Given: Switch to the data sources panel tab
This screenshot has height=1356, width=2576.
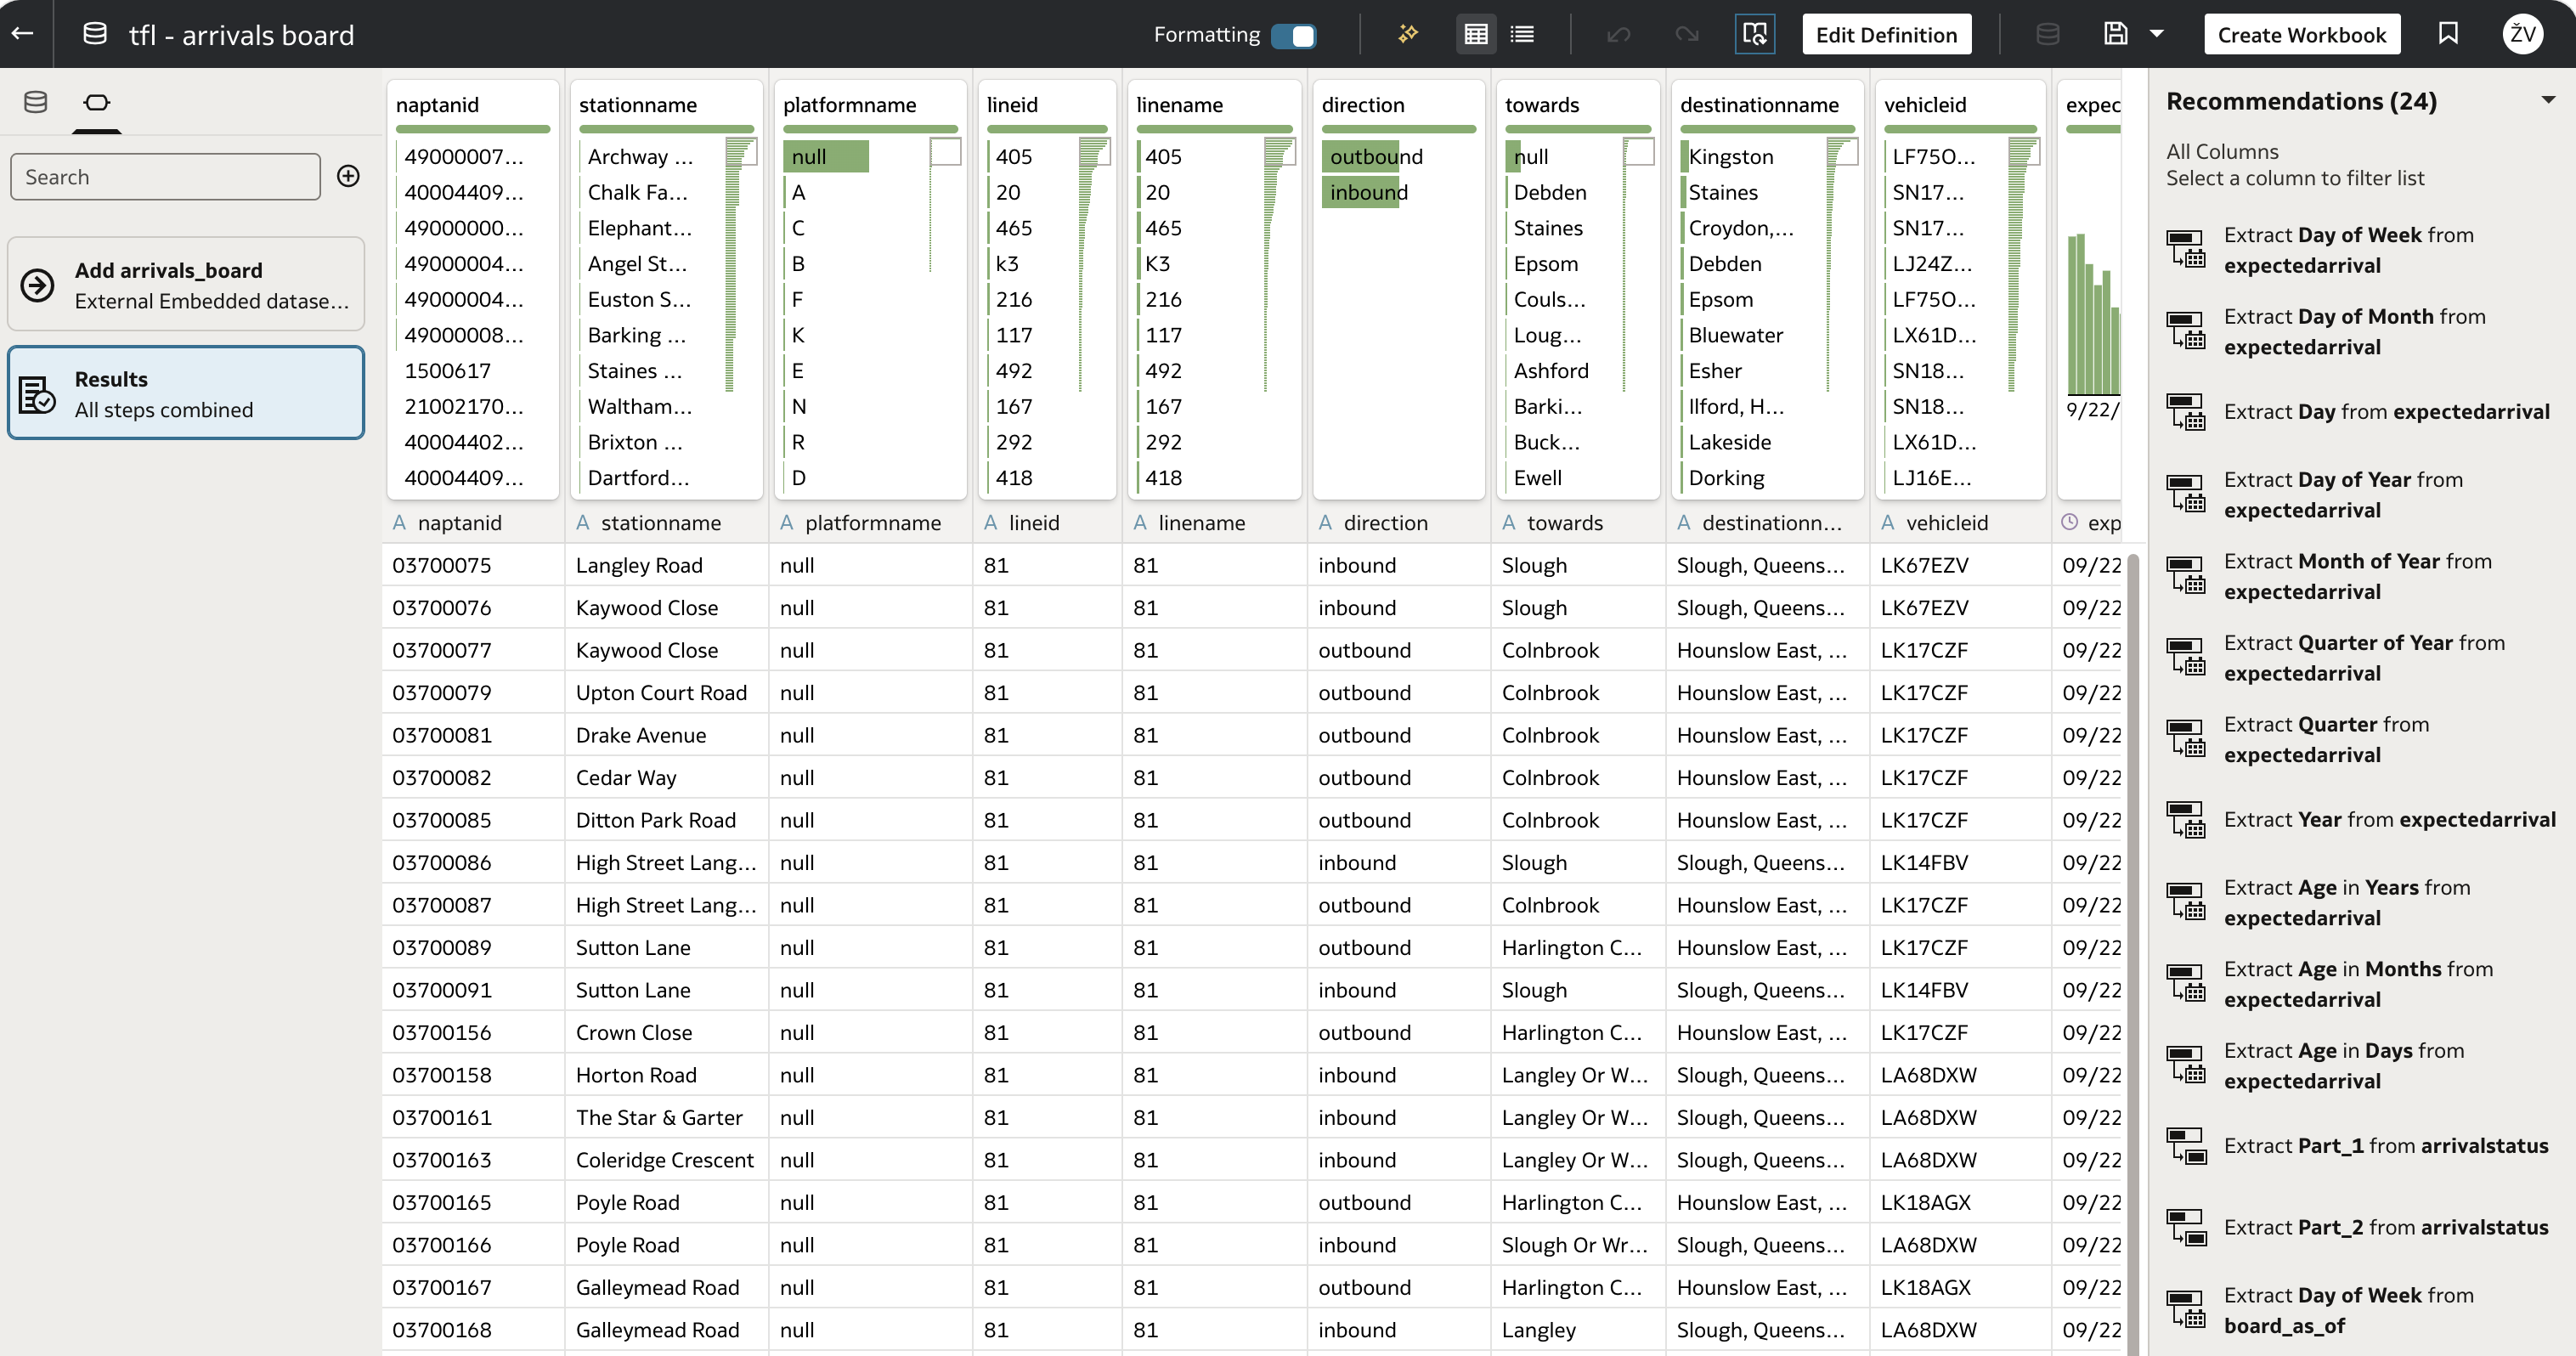Looking at the screenshot, I should pyautogui.click(x=36, y=102).
